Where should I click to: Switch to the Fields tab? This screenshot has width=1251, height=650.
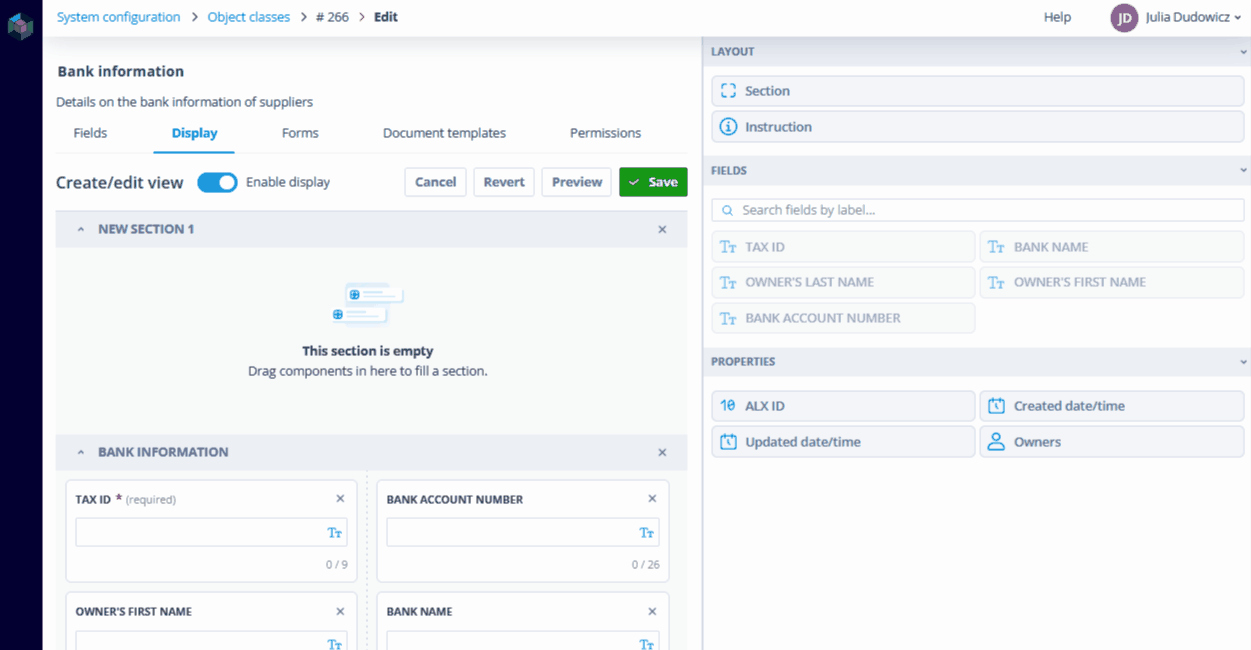point(90,133)
